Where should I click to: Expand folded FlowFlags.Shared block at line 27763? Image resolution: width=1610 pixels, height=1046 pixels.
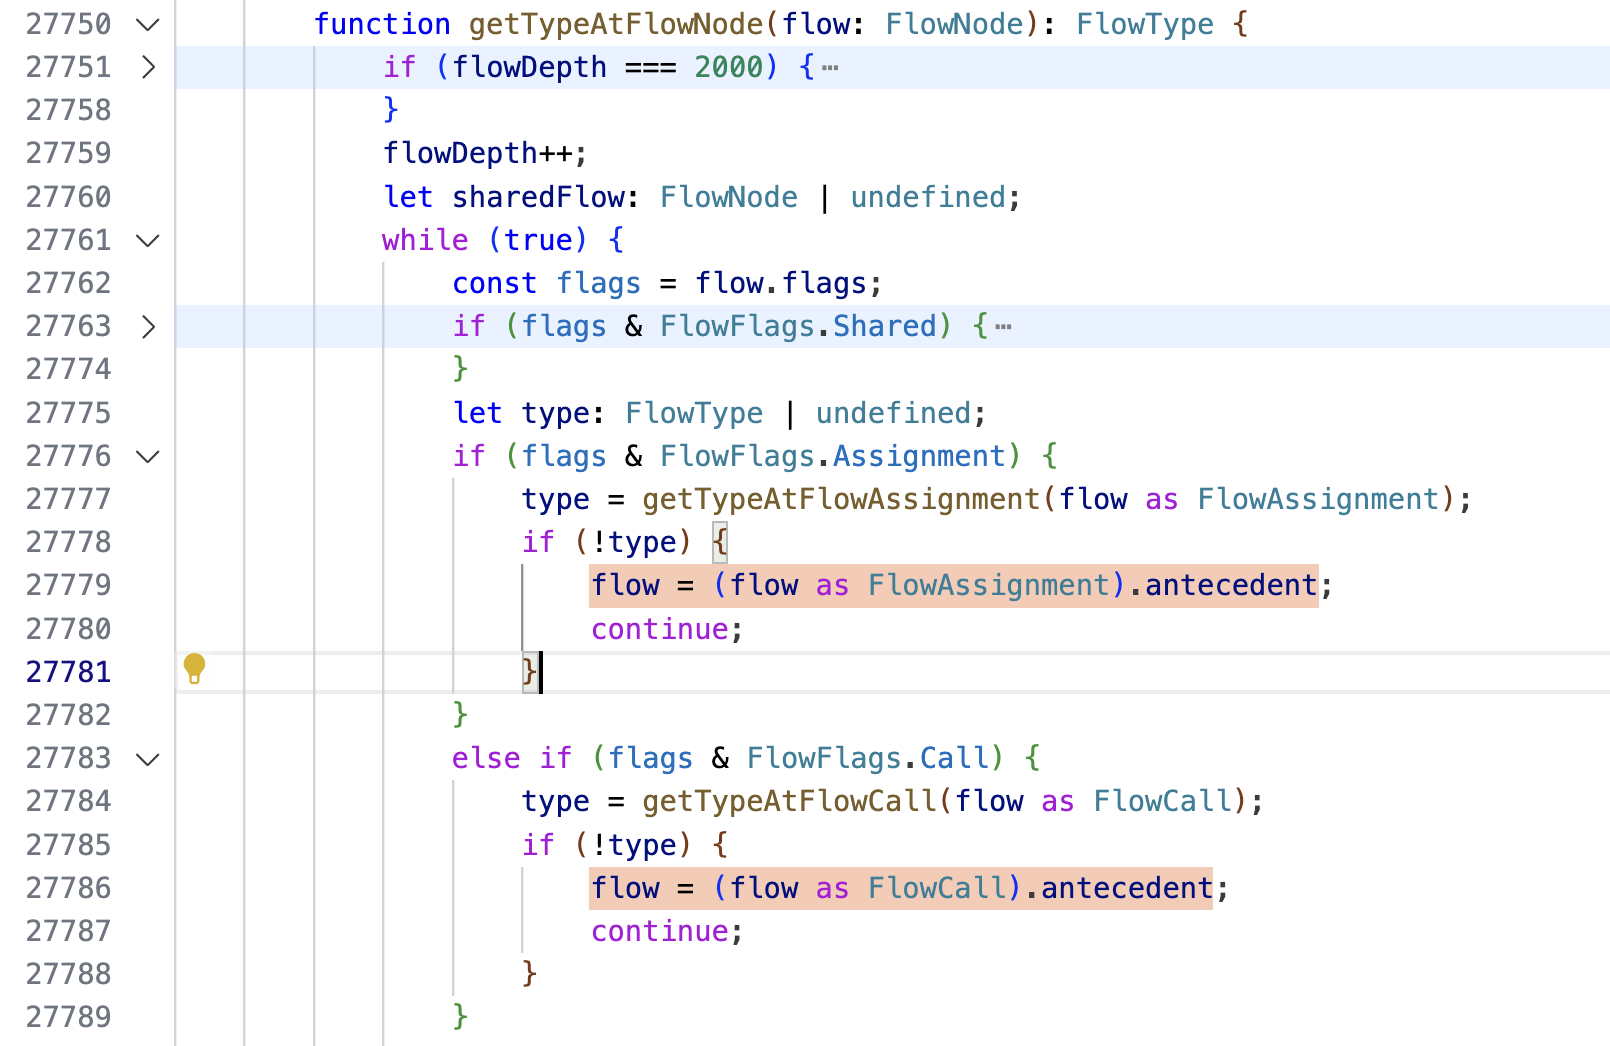(x=148, y=326)
